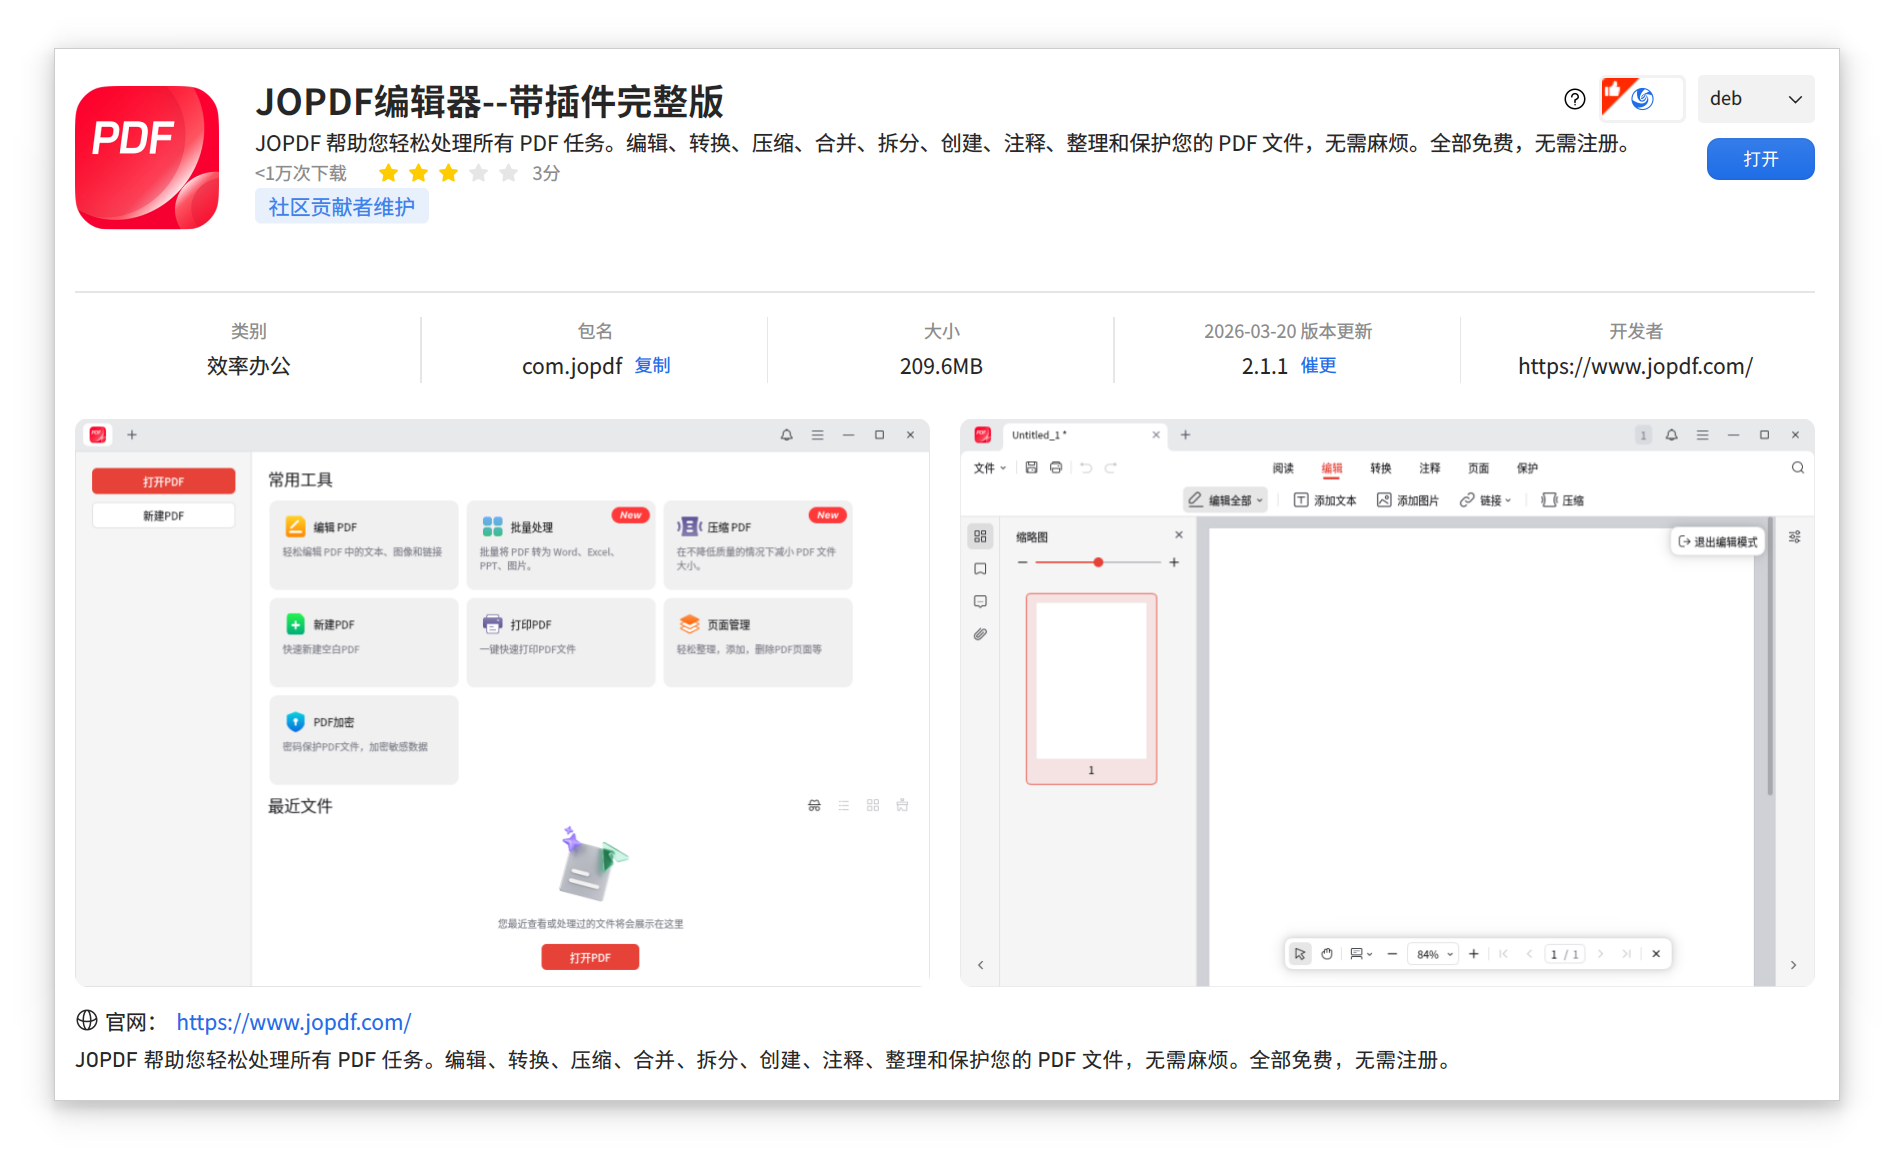Close the Untitled_1 tab
Image resolution: width=1894 pixels, height=1161 pixels.
pyautogui.click(x=1156, y=435)
